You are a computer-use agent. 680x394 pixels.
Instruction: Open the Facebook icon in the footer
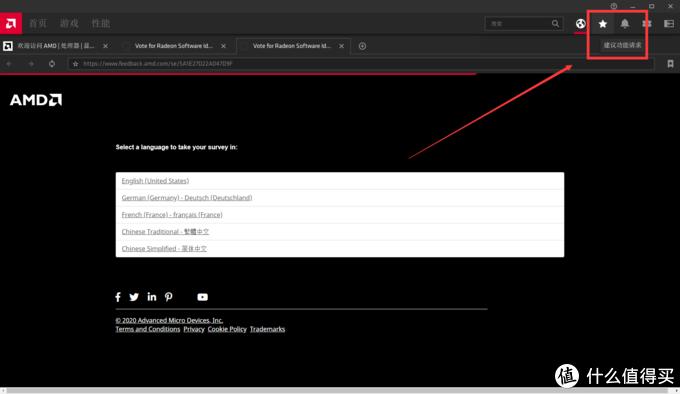(x=118, y=297)
